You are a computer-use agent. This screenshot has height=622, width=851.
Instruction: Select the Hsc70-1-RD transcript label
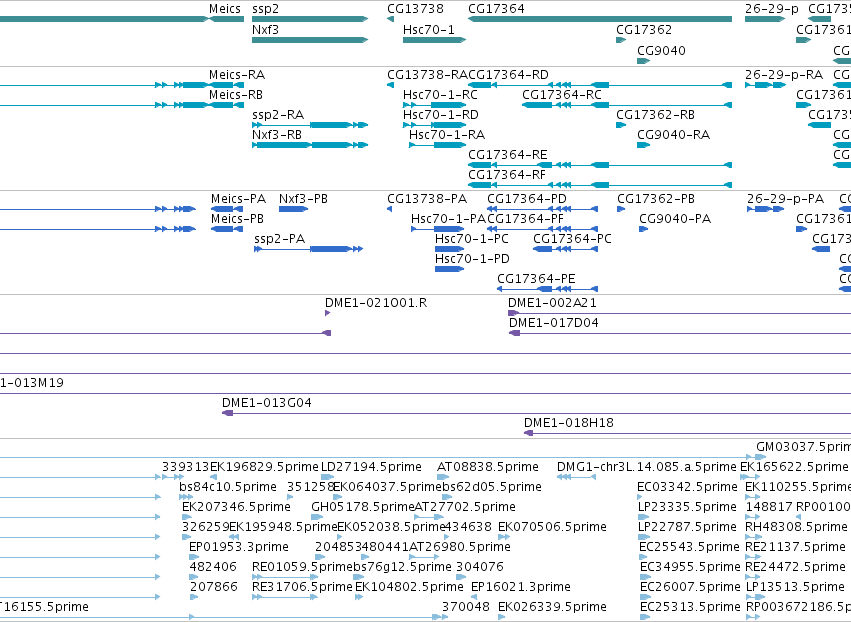click(440, 115)
